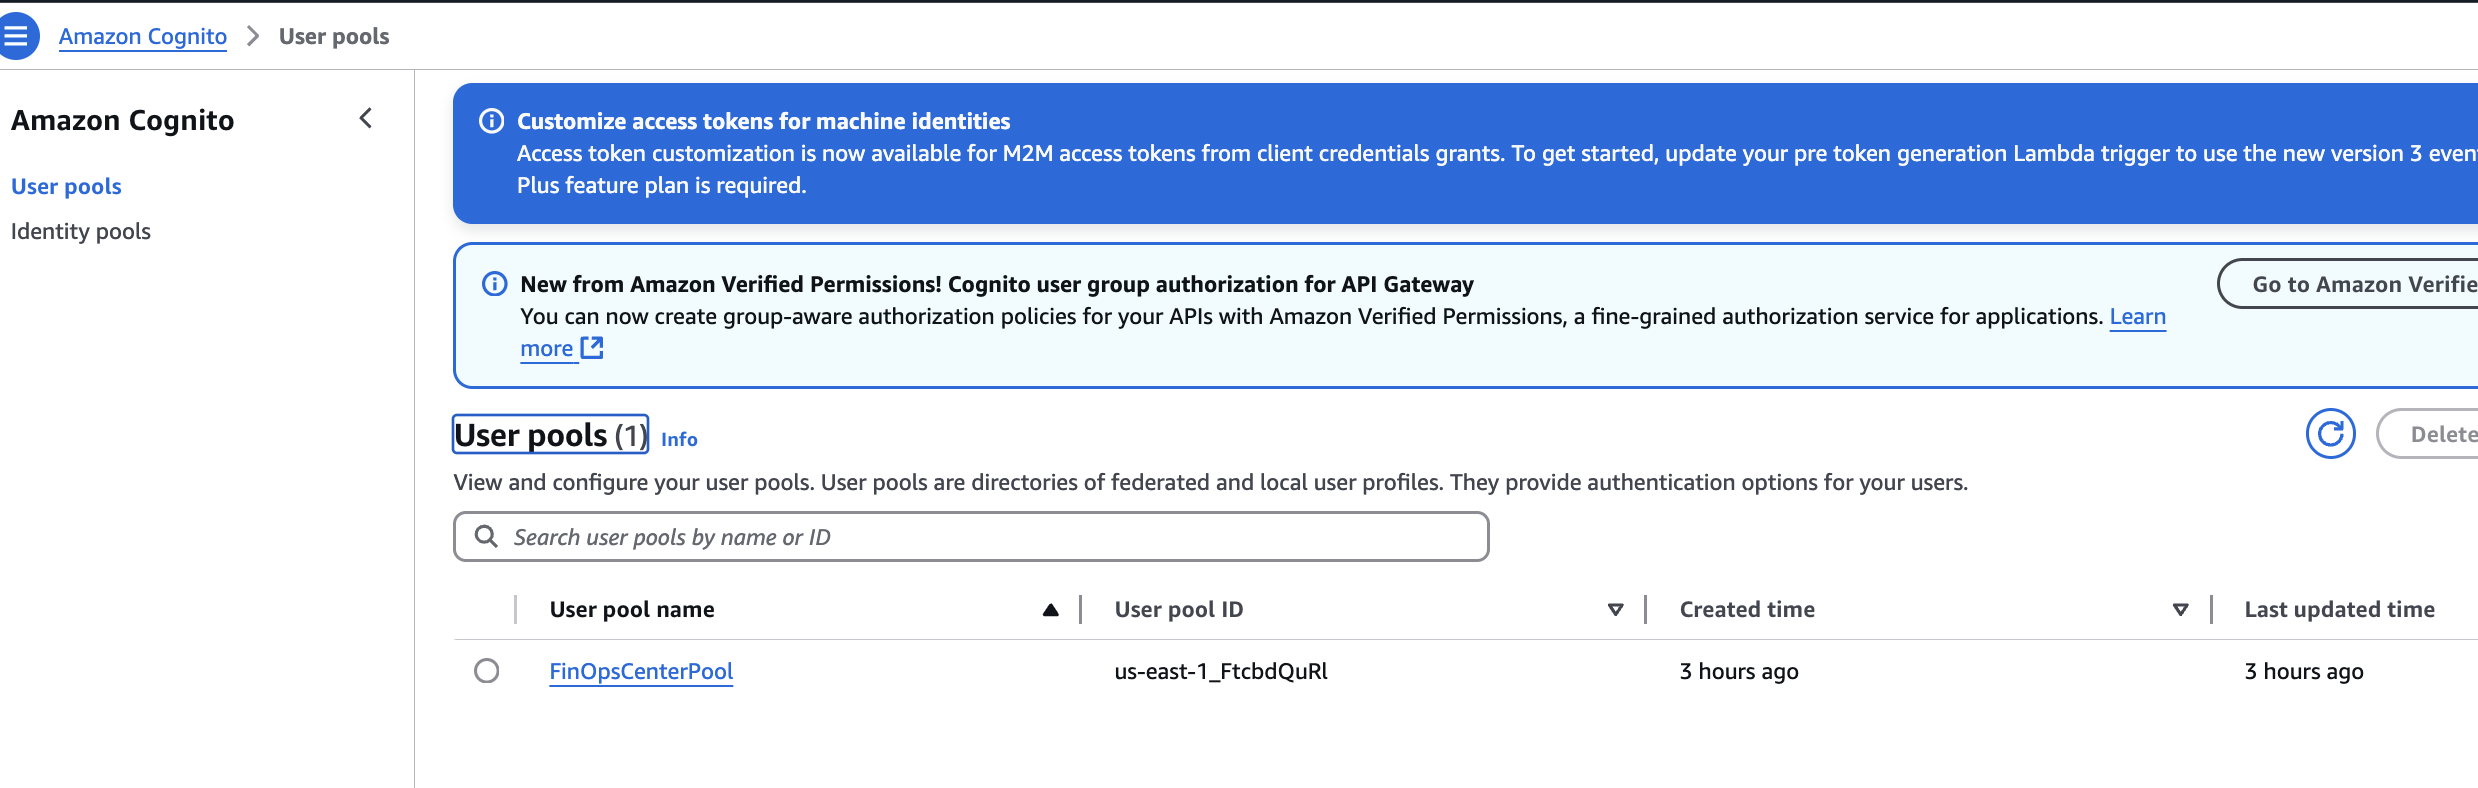Open the hamburger navigation menu

16,36
